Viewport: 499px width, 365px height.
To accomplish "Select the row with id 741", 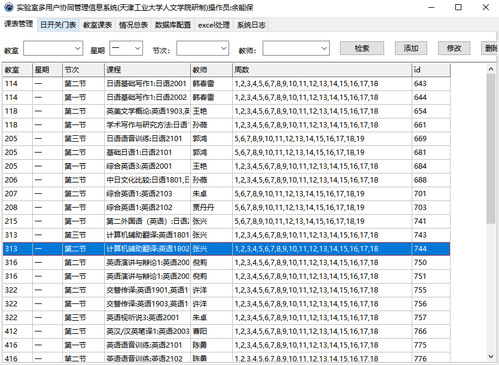I will coord(226,221).
